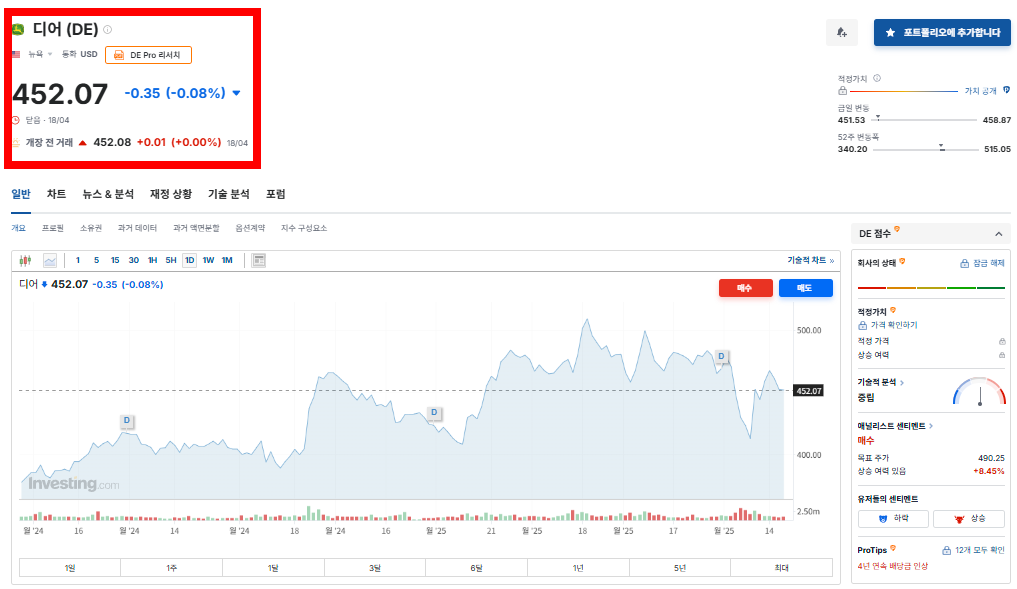The image size is (1017, 589).
Task: Select the candlestick chart type icon
Action: (25, 260)
